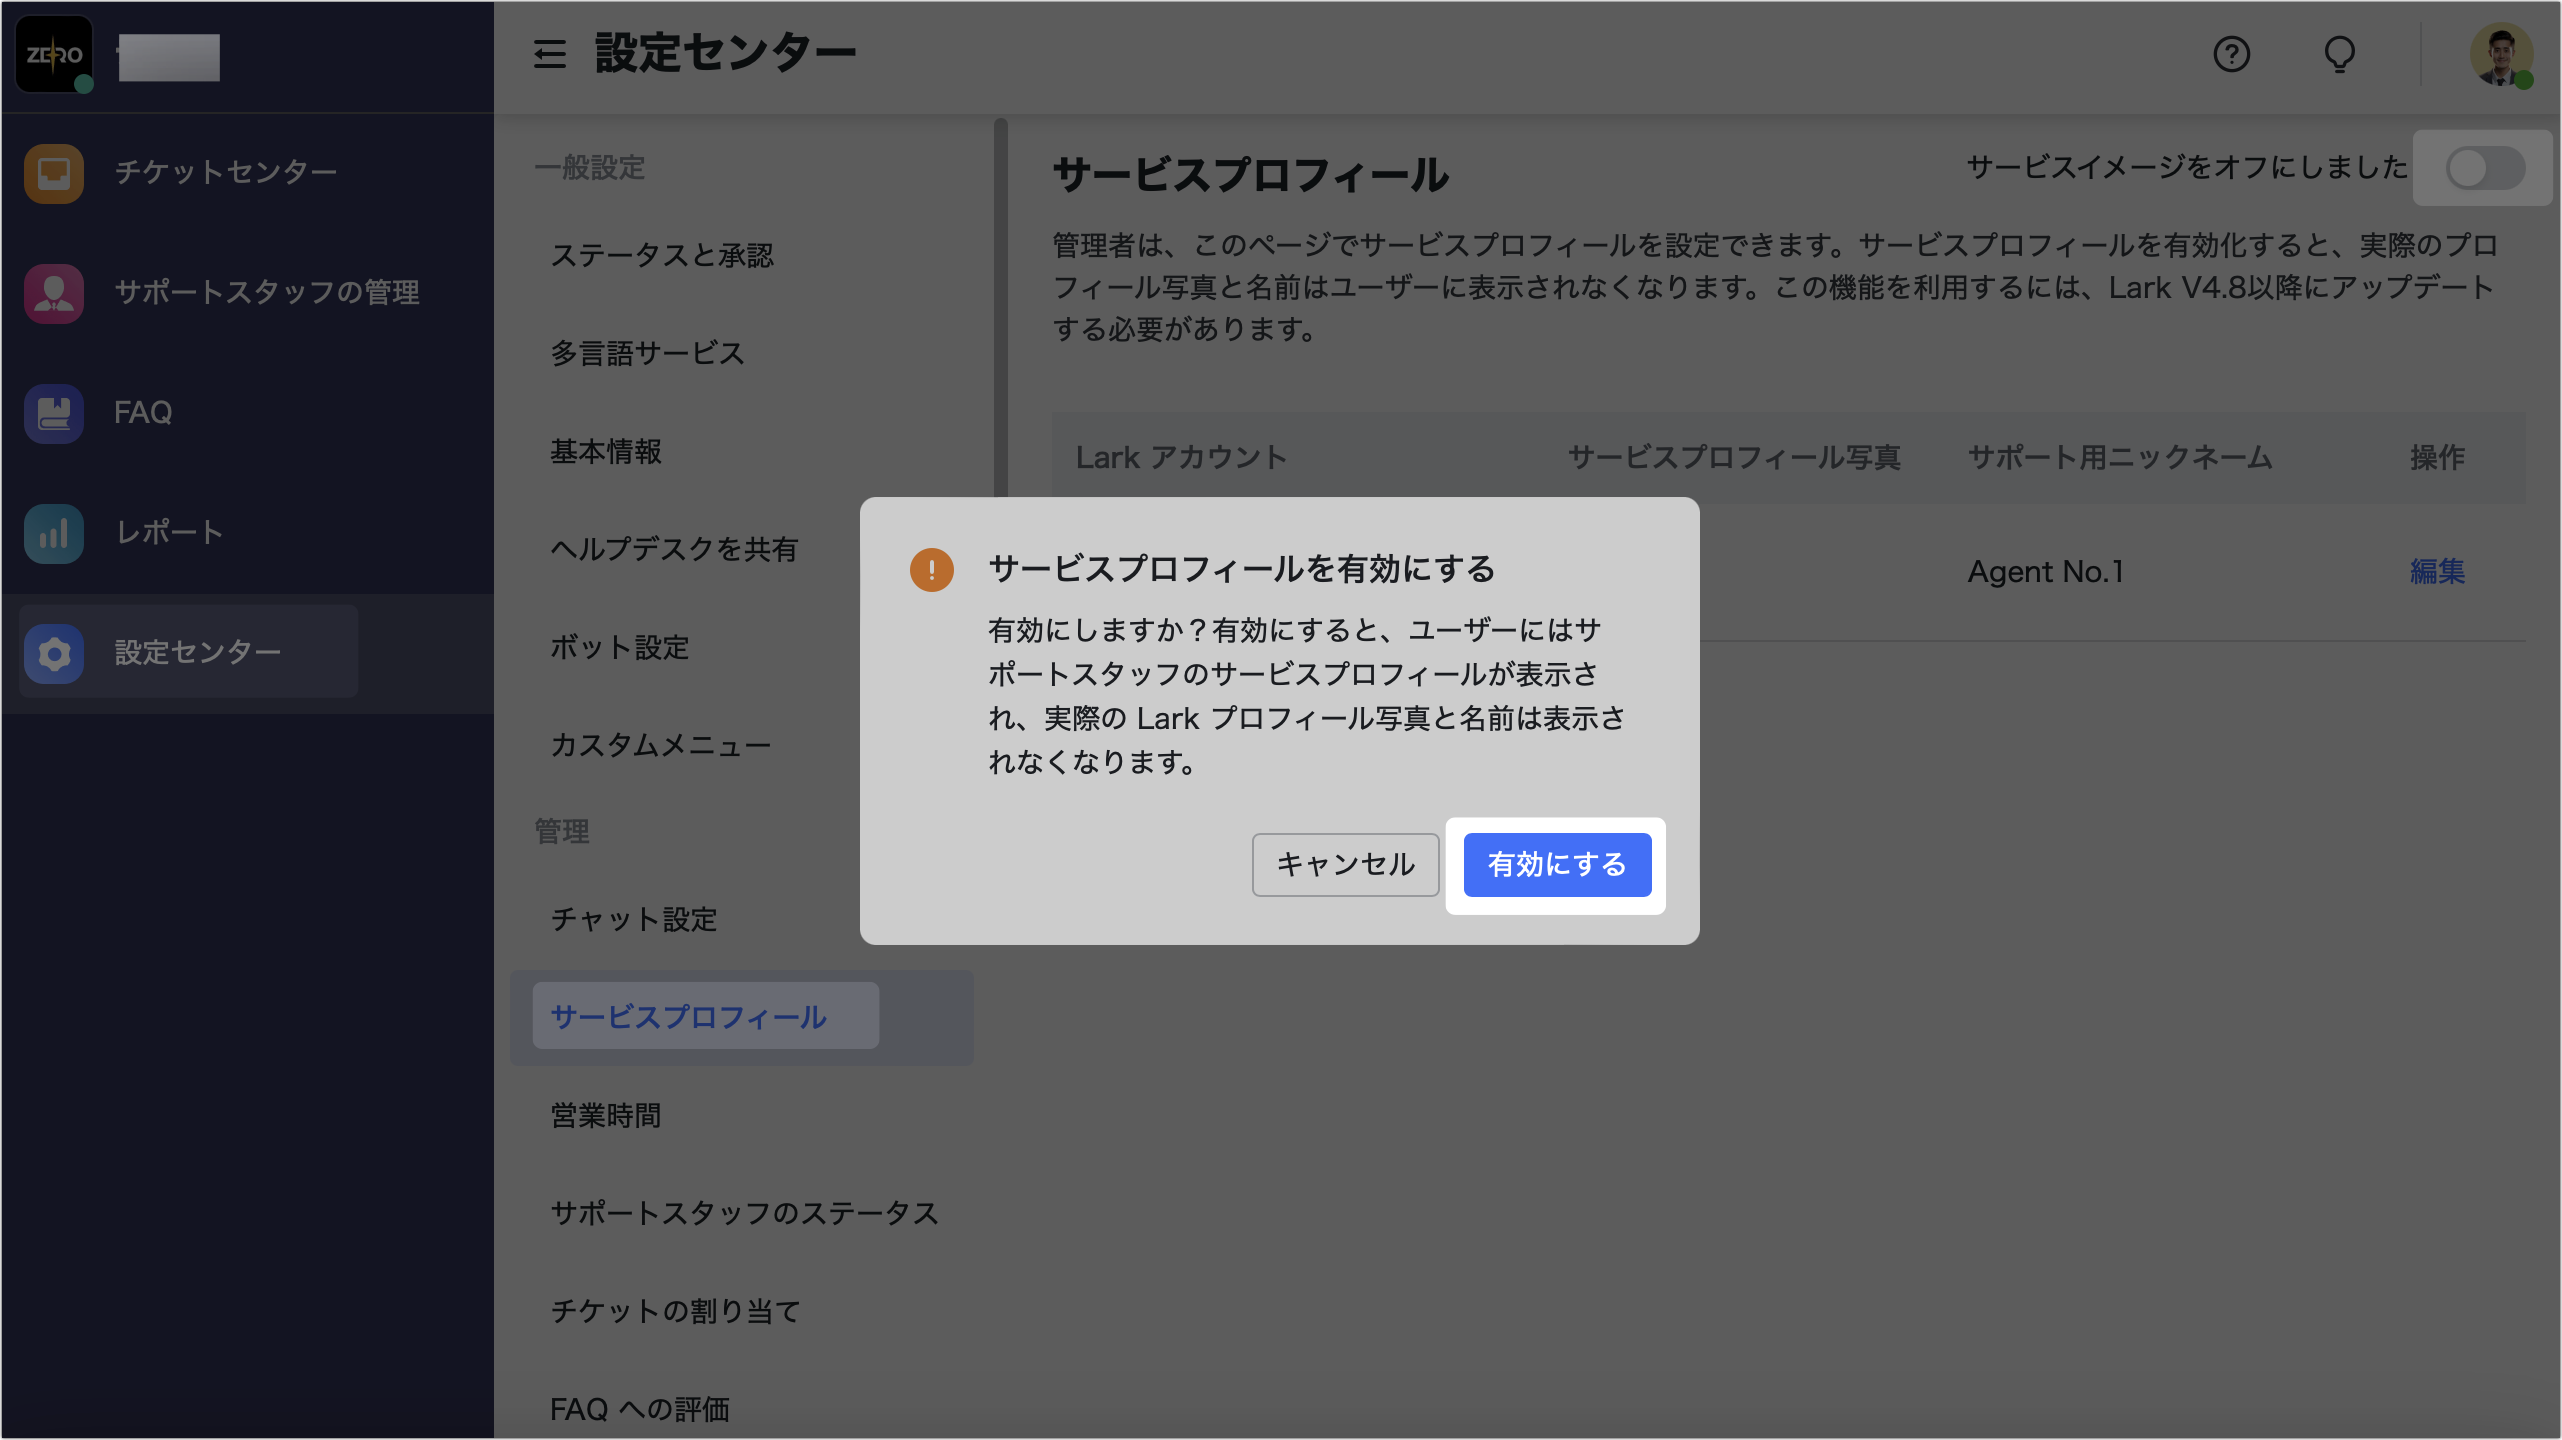Open チケットの割り当て settings
The height and width of the screenshot is (1440, 2562).
click(x=675, y=1311)
